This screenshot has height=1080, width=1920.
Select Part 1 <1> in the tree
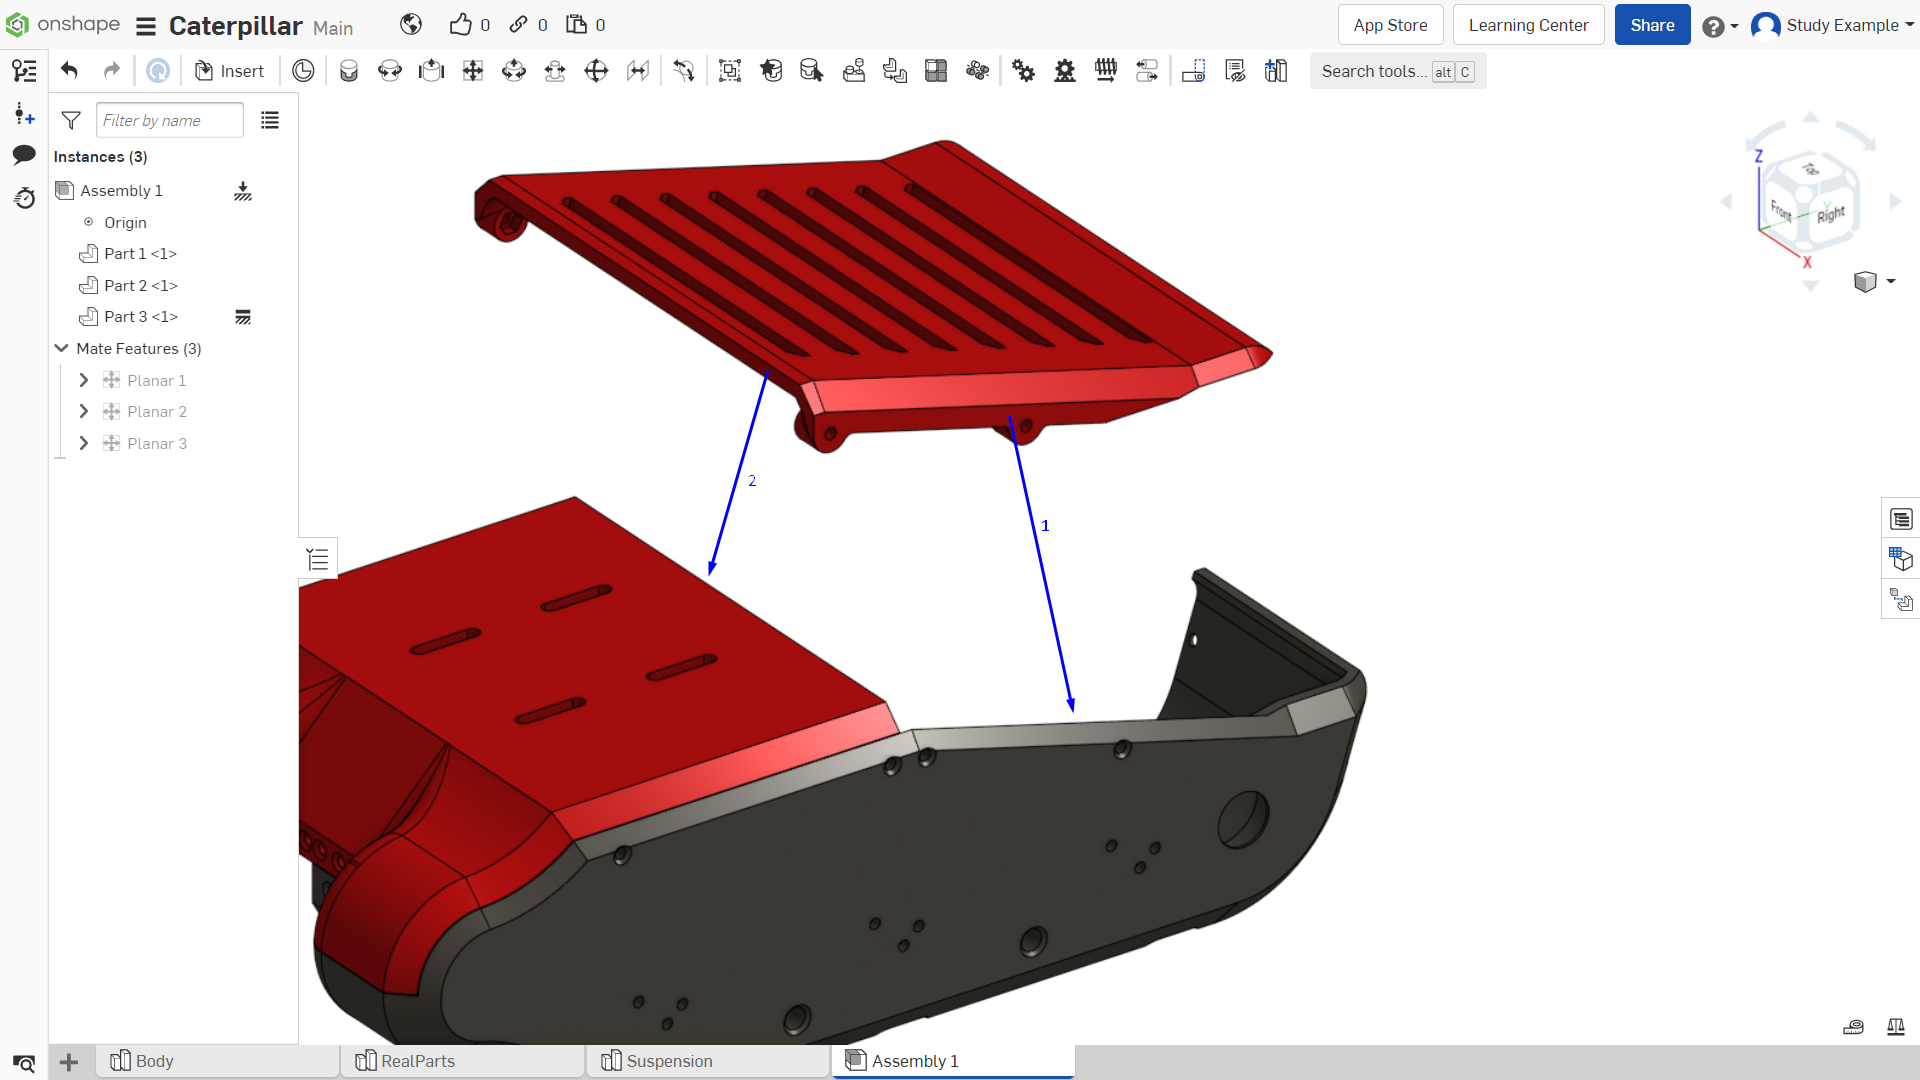tap(140, 253)
